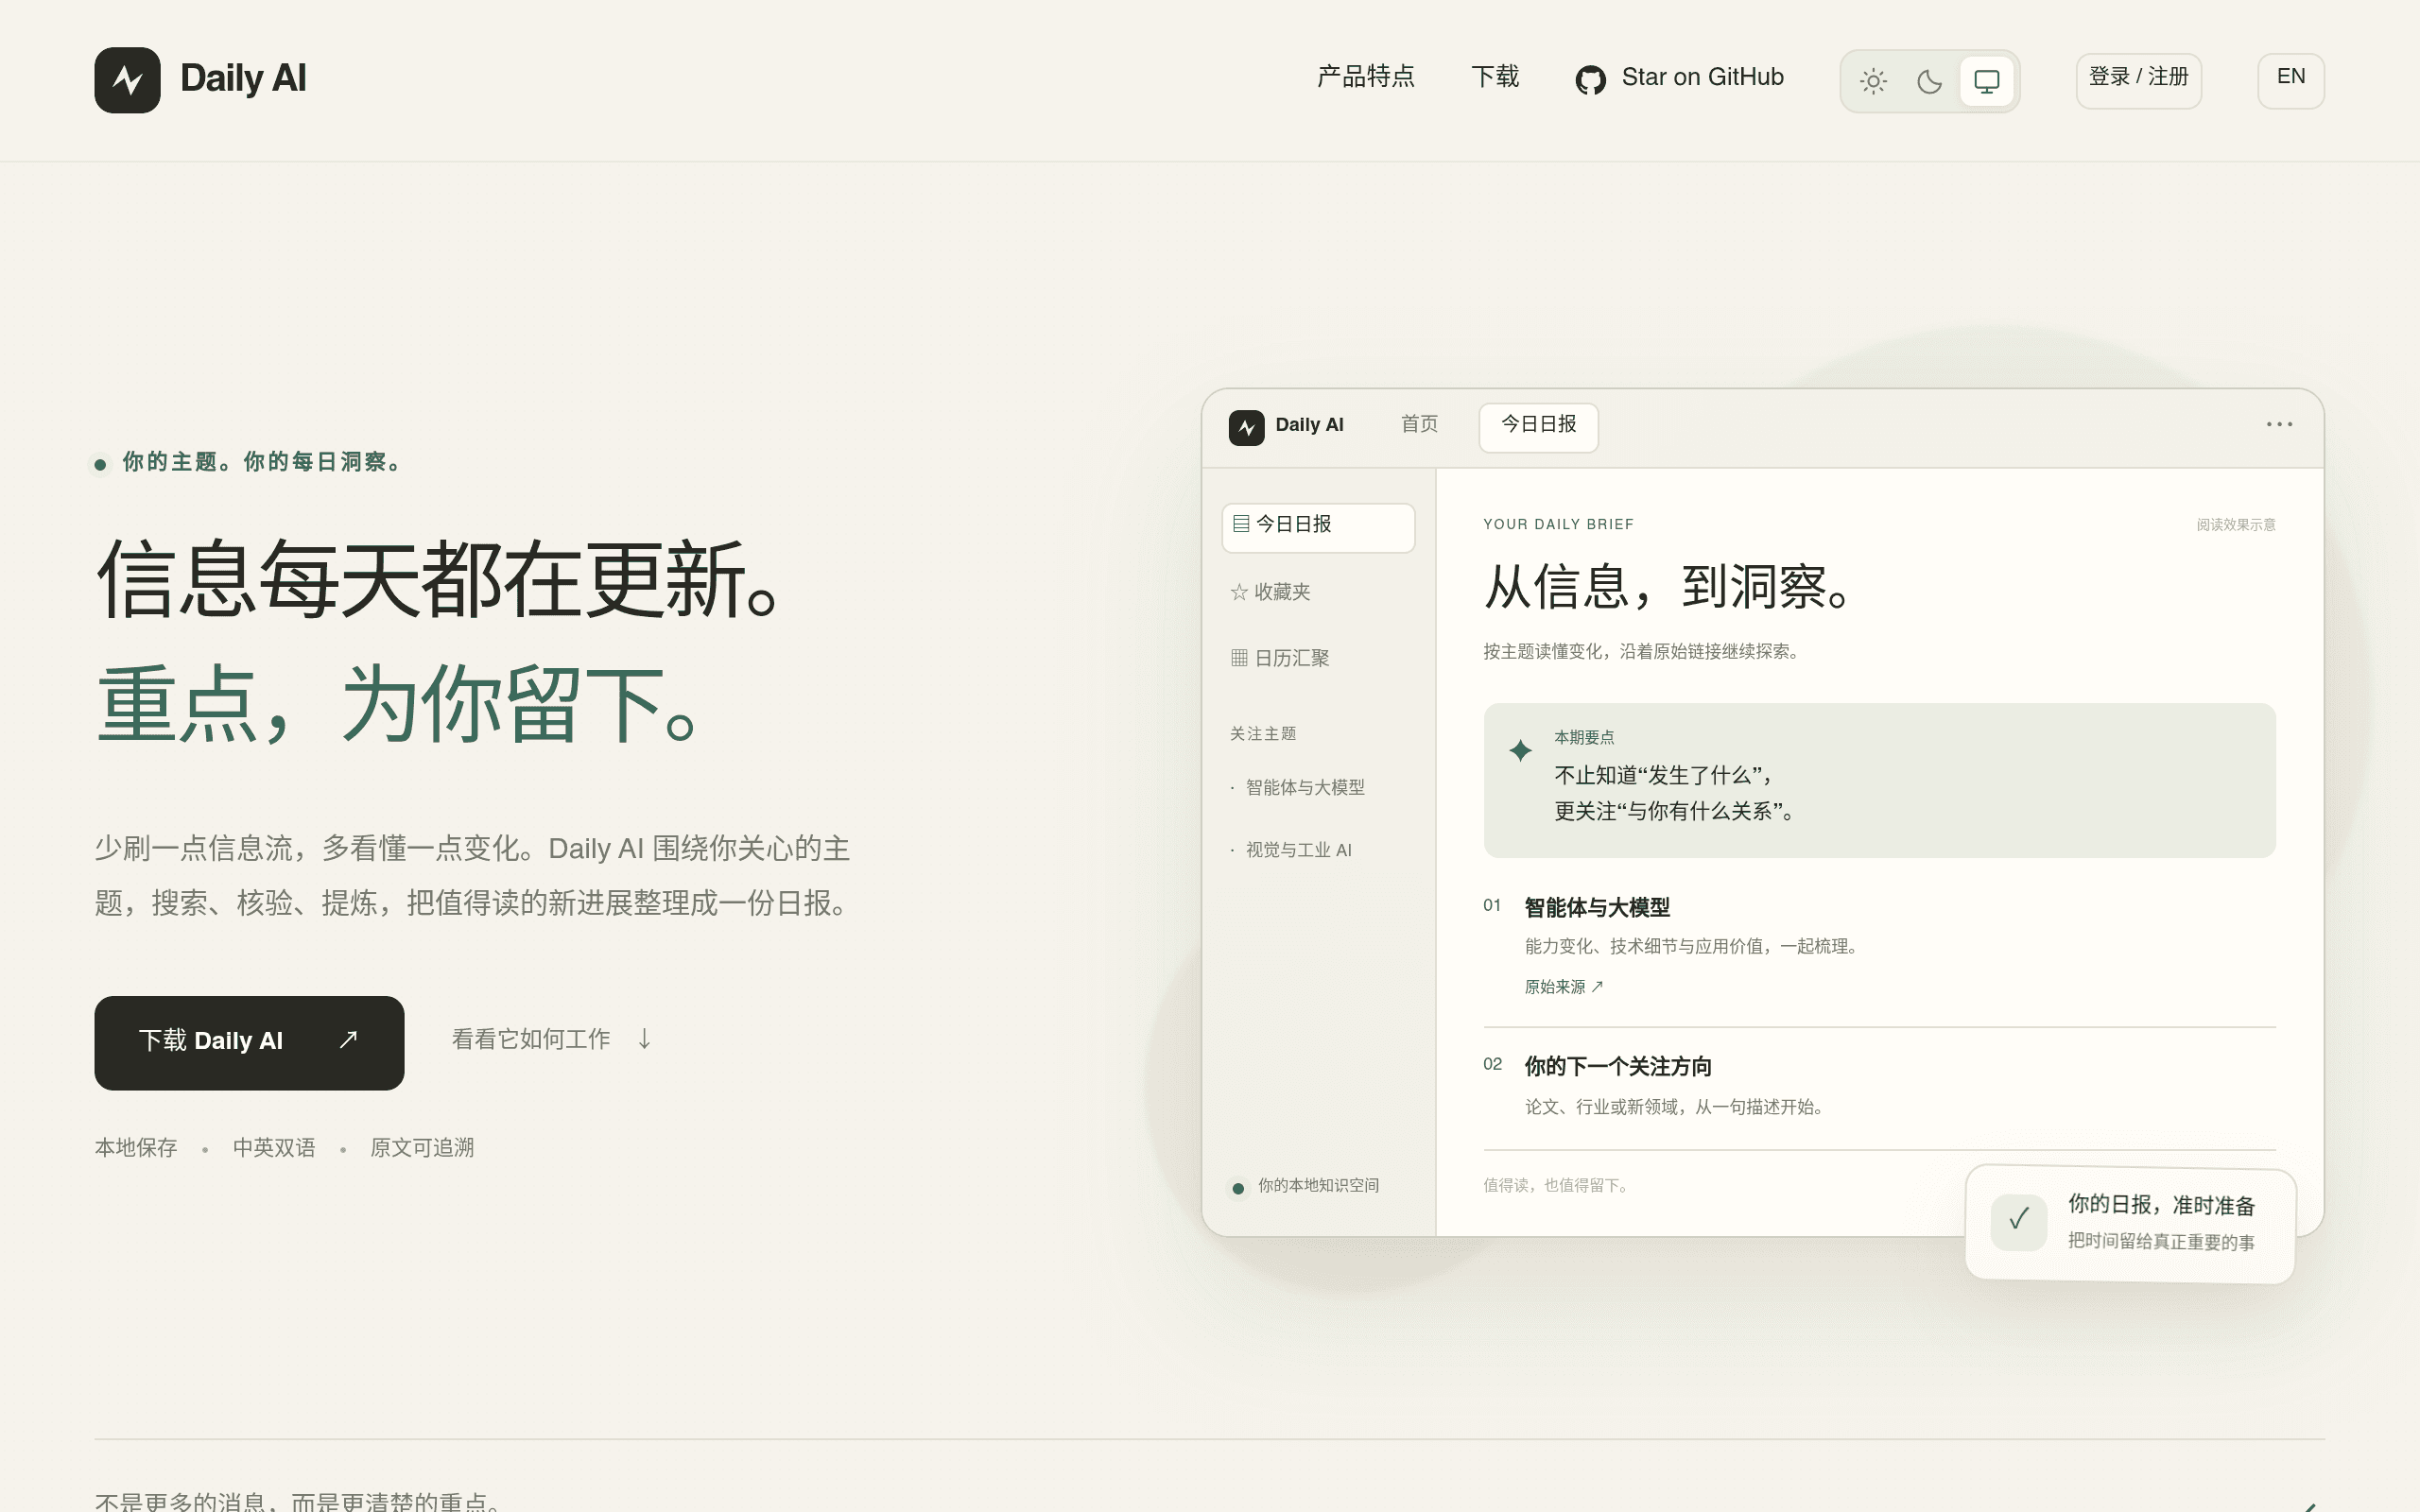2420x1512 pixels.
Task: Open the three-dots menu in preview window
Action: tap(2279, 424)
